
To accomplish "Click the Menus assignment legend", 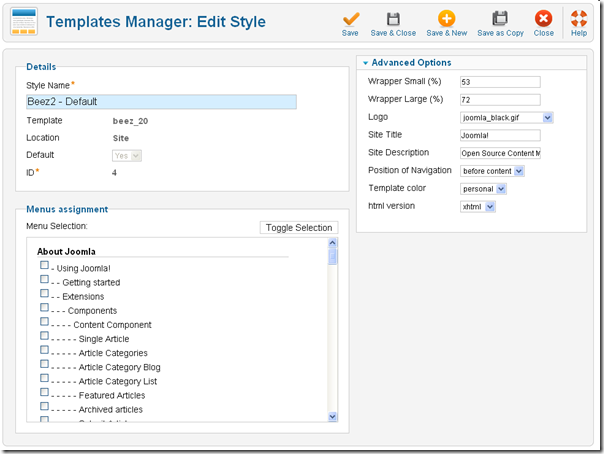I will coord(67,209).
